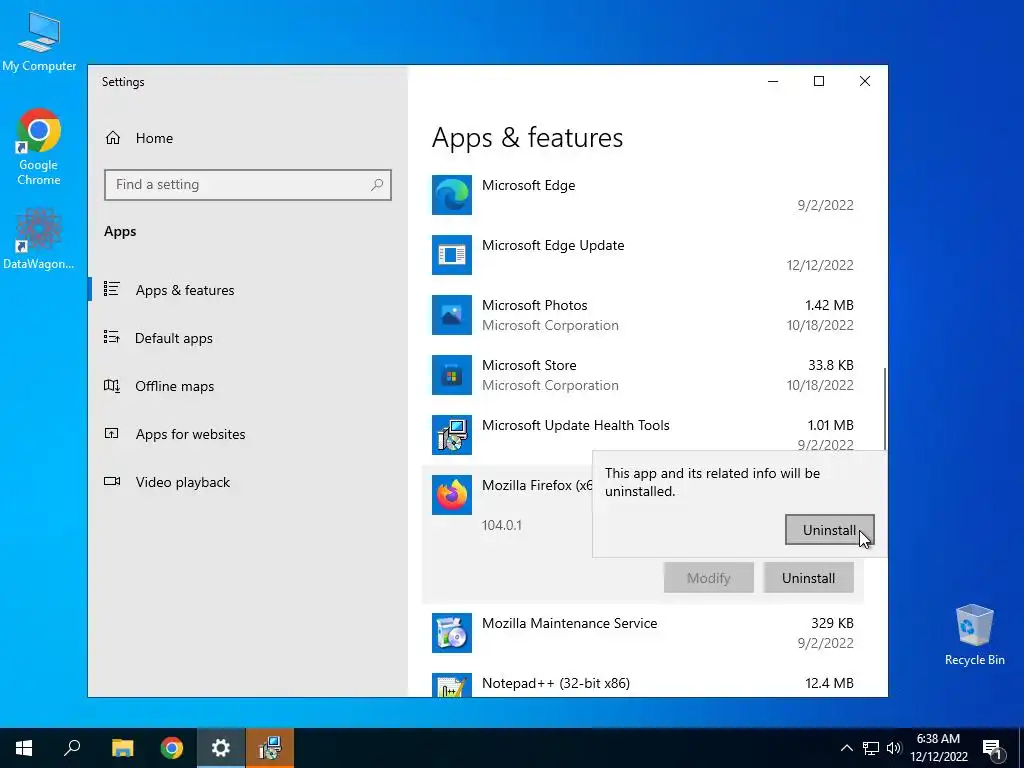Screen dimensions: 1024x768
Task: Select Microsoft Update Health Tools name
Action: point(575,425)
